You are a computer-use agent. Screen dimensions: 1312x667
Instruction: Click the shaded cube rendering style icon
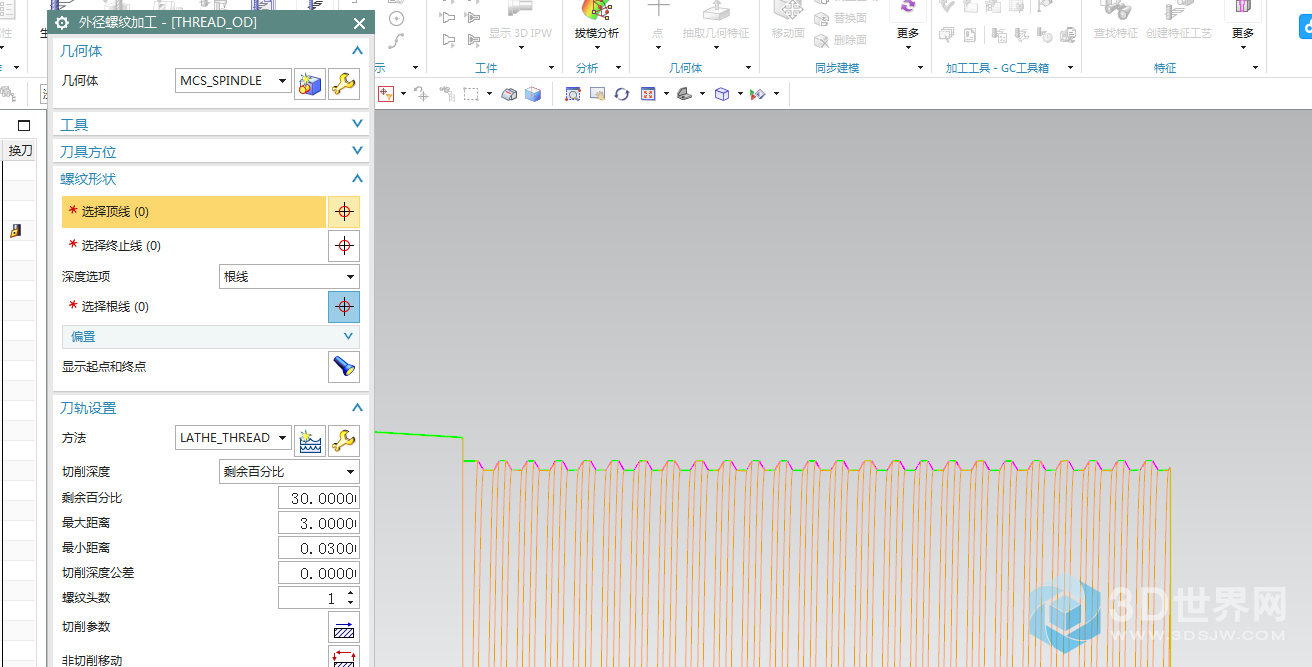pos(533,94)
